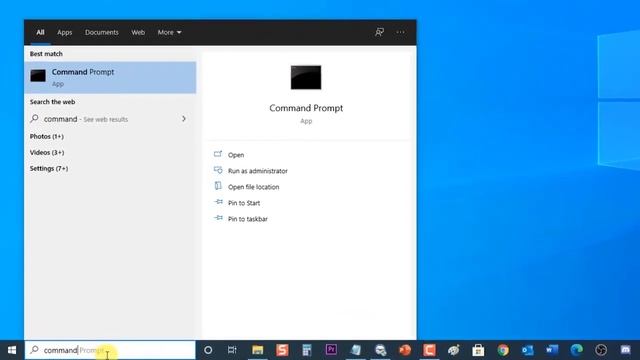640x360 pixels.
Task: Expand the More filter dropdown
Action: coord(169,32)
